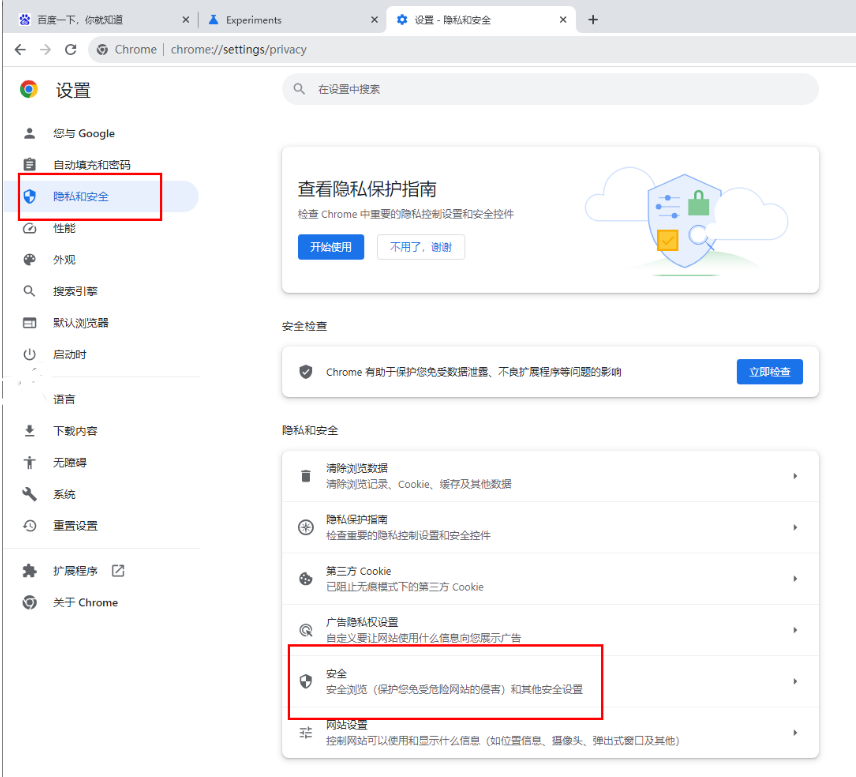Click the accessibility icon for 无障碍
Viewport: 856px width, 777px height.
pyautogui.click(x=29, y=462)
